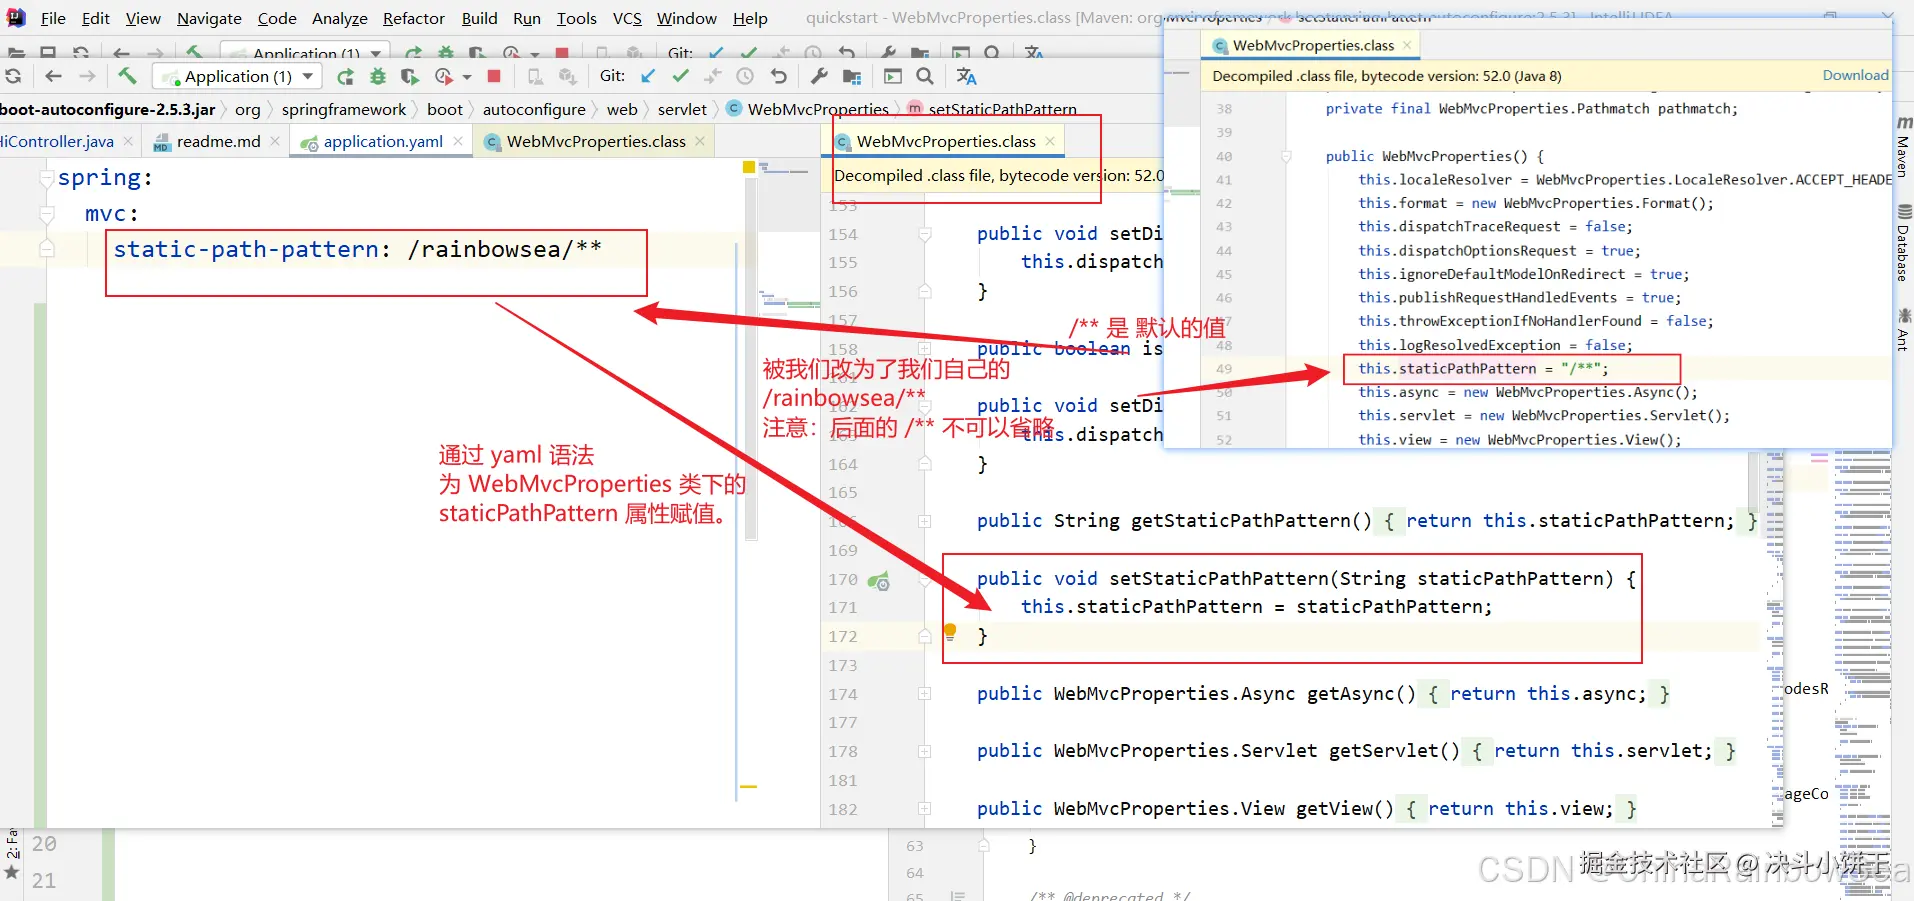1914x901 pixels.
Task: Click the boot breadcrumb segment
Action: pos(445,110)
